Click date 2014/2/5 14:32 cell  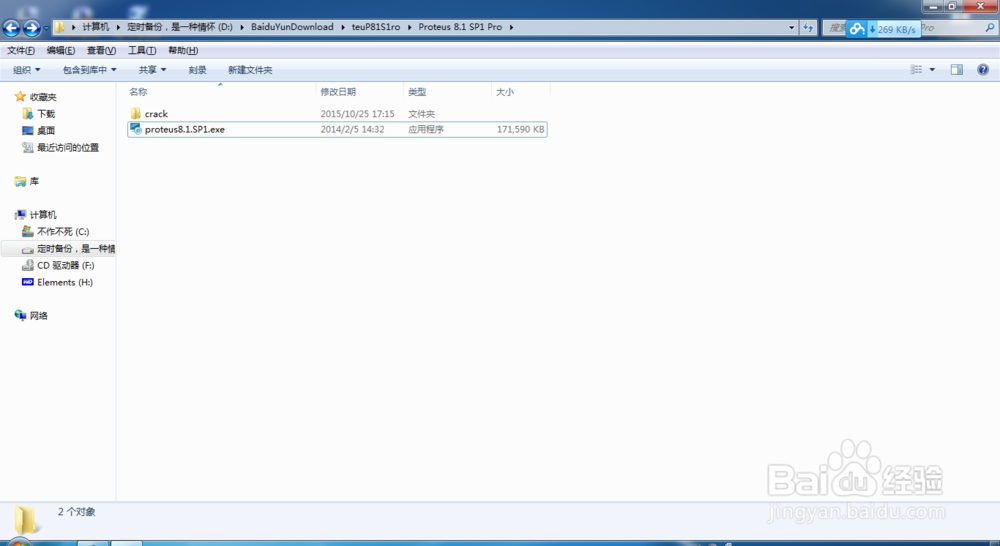(352, 129)
